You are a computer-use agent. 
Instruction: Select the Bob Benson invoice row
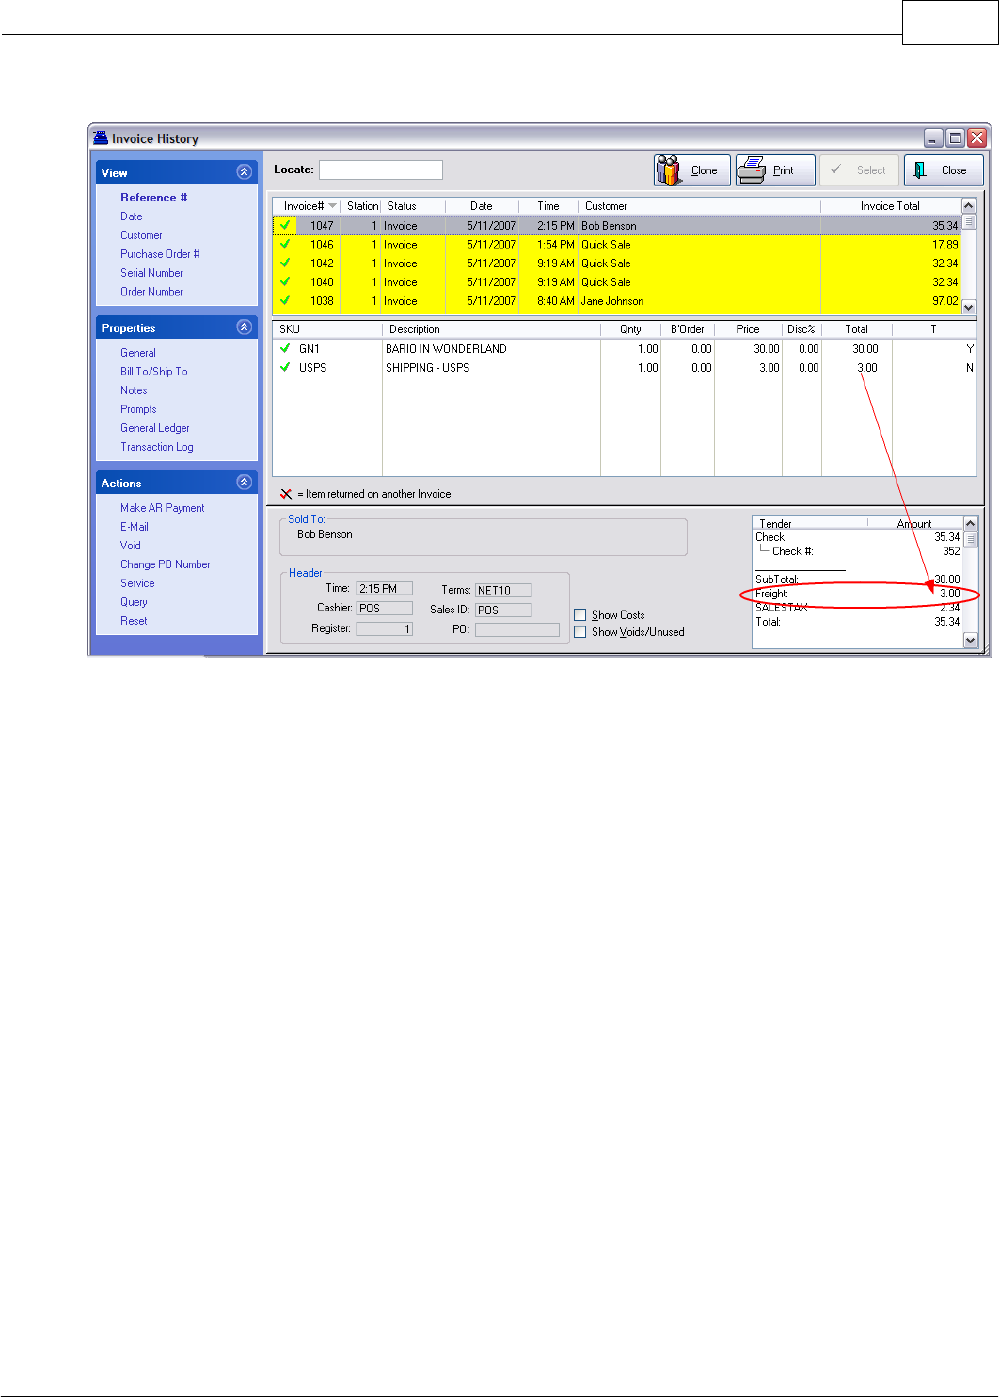coord(617,225)
